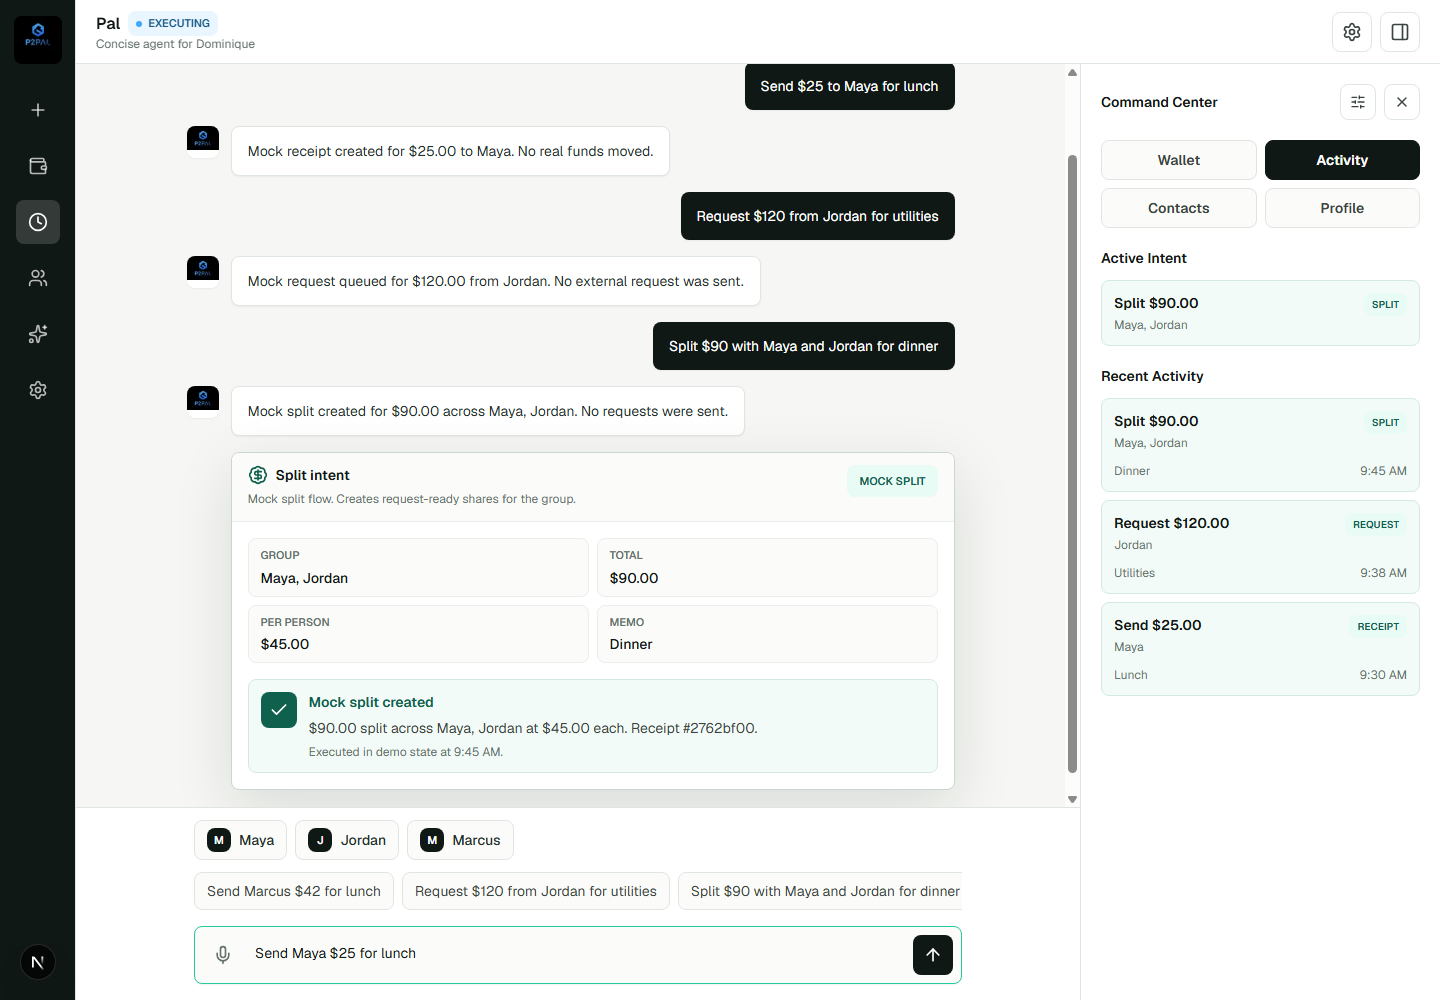
Task: Choose suggestion Send Marcus $42 for lunch
Action: tap(294, 891)
